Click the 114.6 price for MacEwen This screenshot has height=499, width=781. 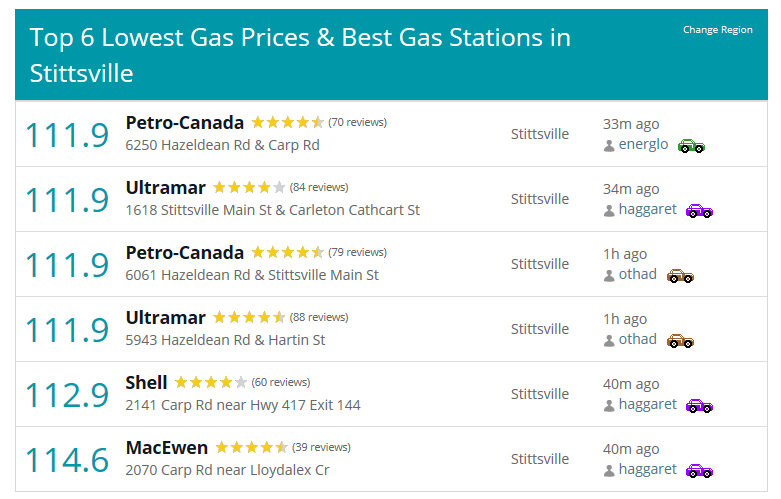(67, 460)
